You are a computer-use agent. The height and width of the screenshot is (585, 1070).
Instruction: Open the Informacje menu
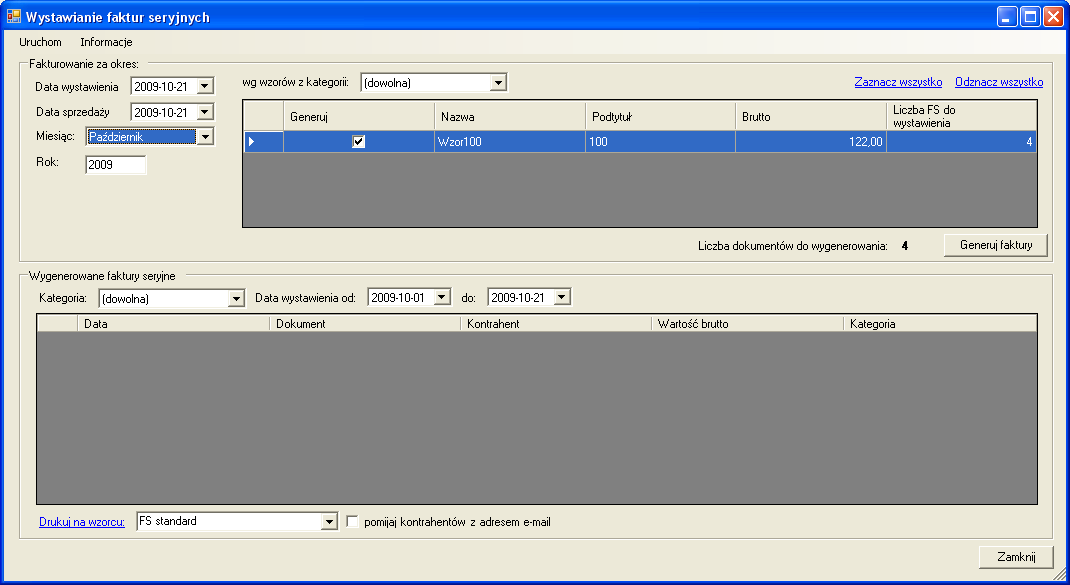106,42
